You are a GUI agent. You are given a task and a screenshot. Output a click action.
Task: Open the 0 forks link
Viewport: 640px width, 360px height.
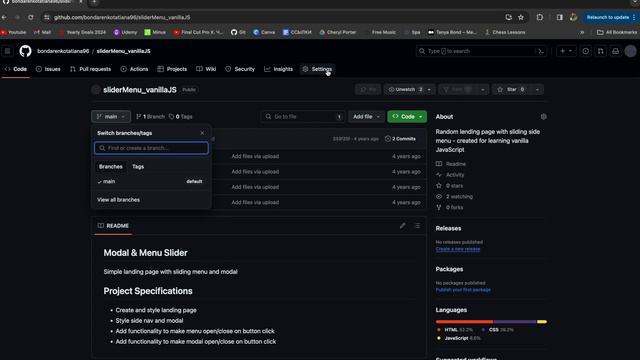click(x=449, y=207)
